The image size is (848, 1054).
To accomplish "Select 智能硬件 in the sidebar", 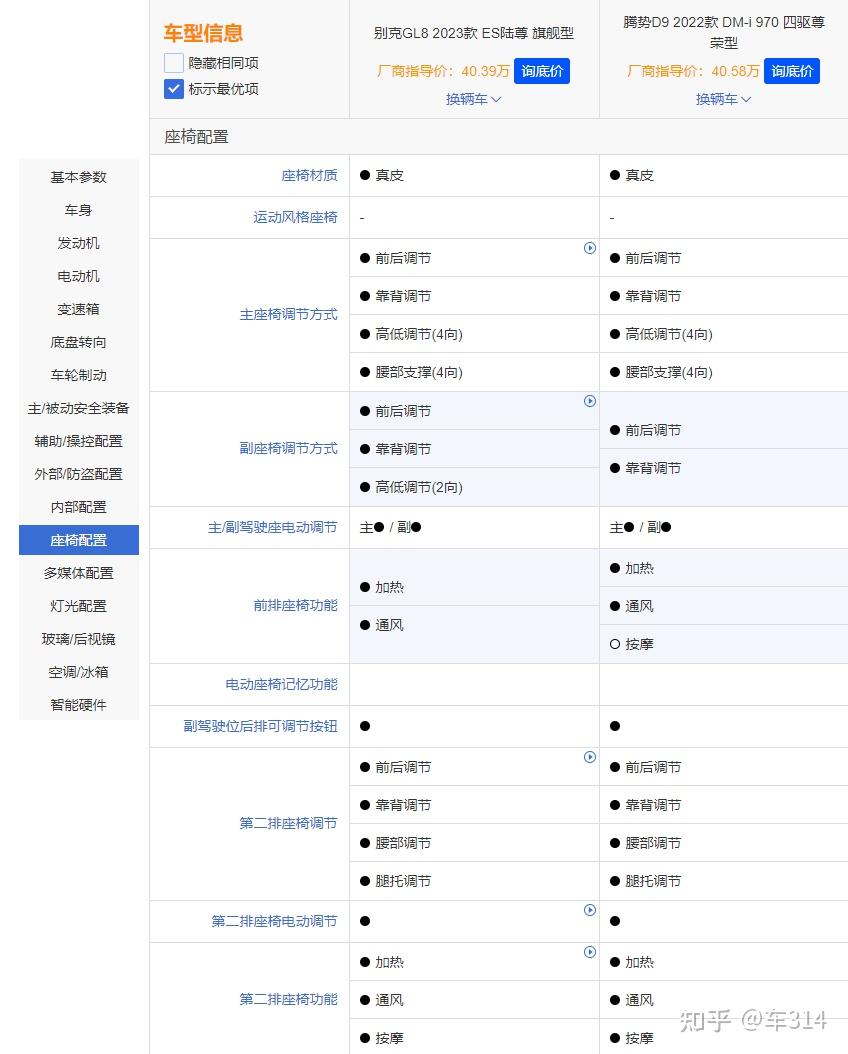I will coord(78,705).
